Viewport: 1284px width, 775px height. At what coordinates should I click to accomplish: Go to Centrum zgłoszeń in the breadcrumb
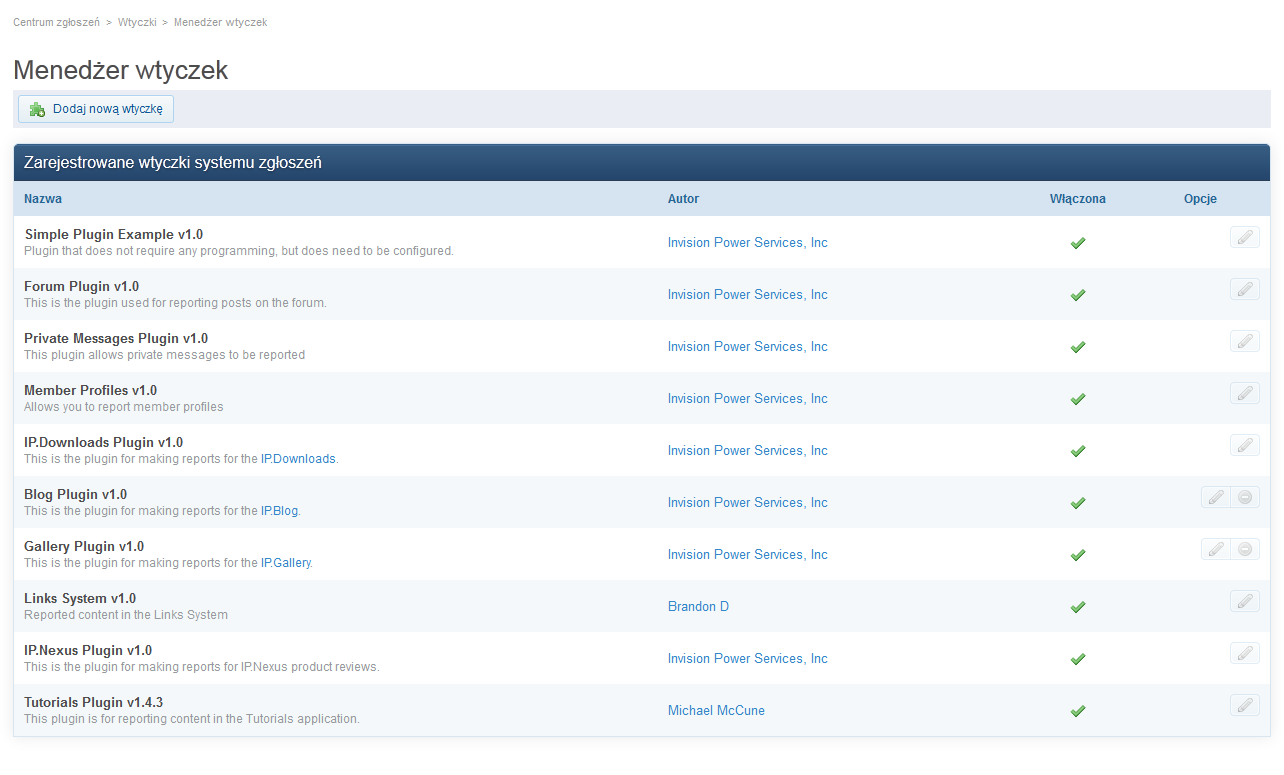pos(56,22)
